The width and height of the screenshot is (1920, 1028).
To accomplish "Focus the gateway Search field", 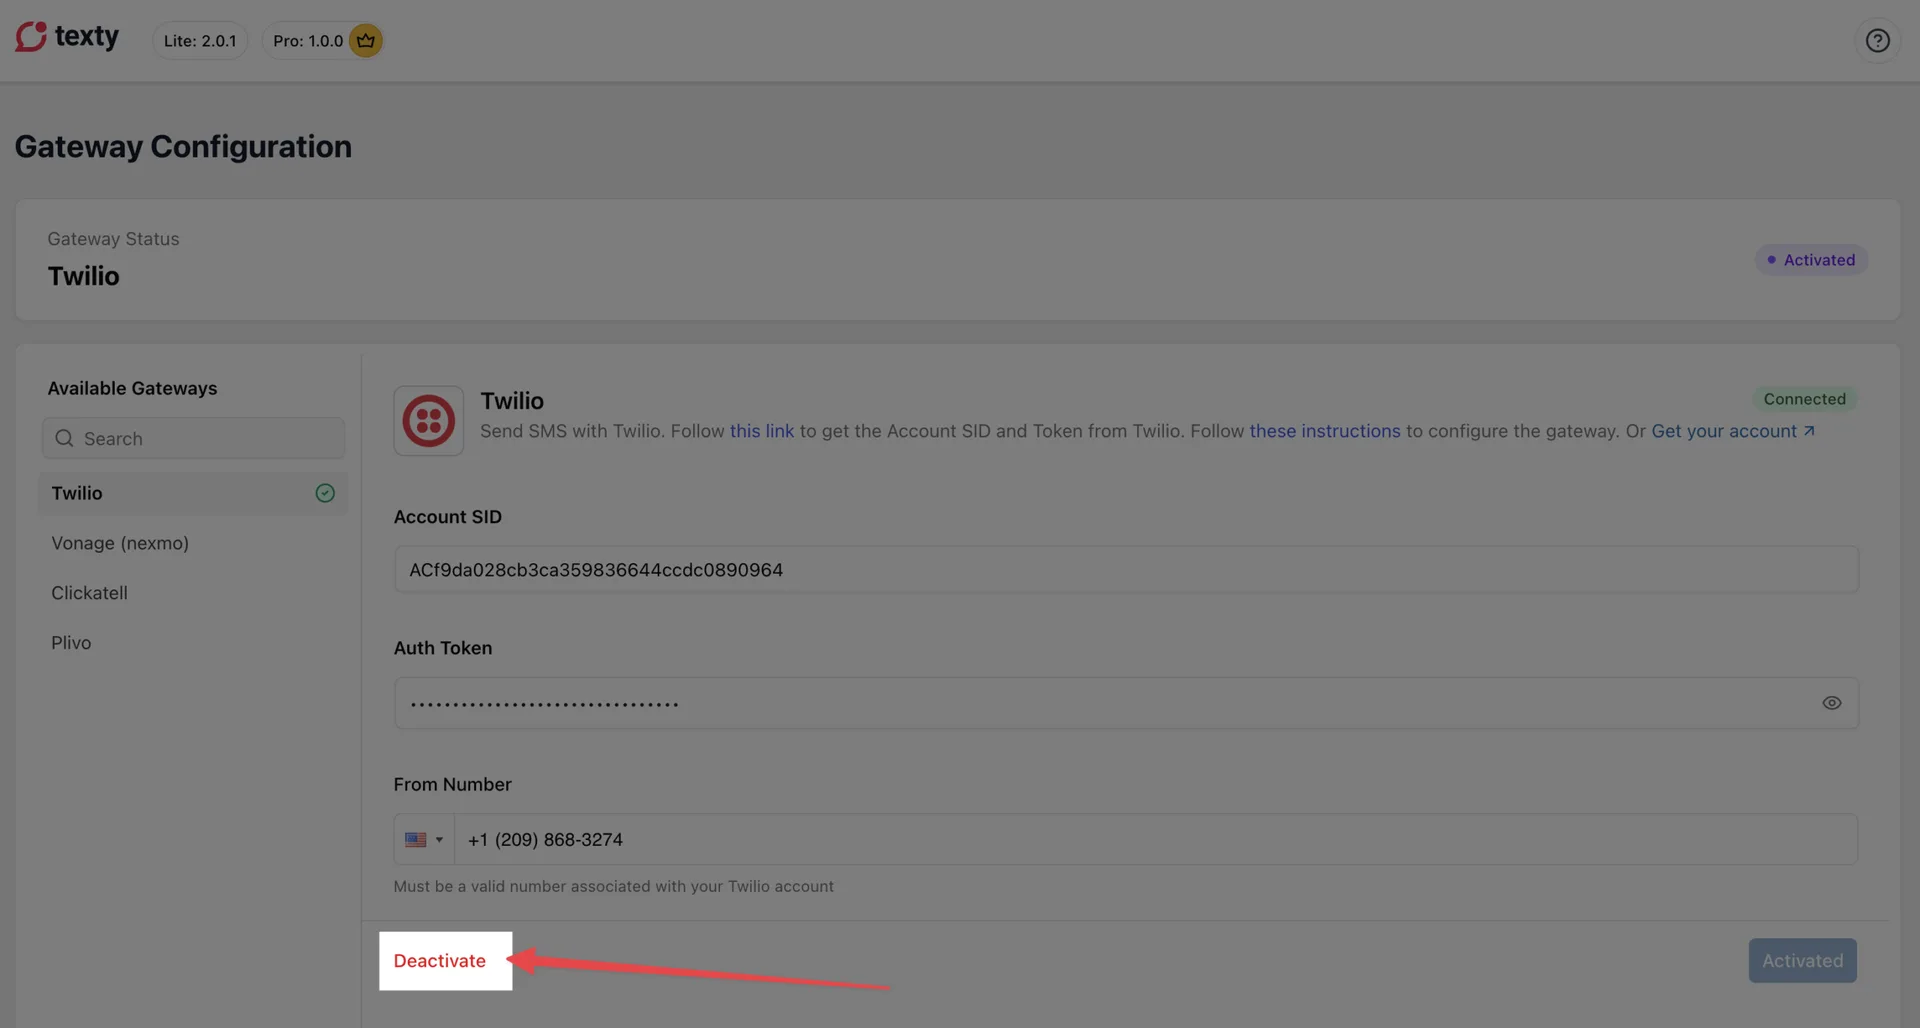I will tap(193, 438).
